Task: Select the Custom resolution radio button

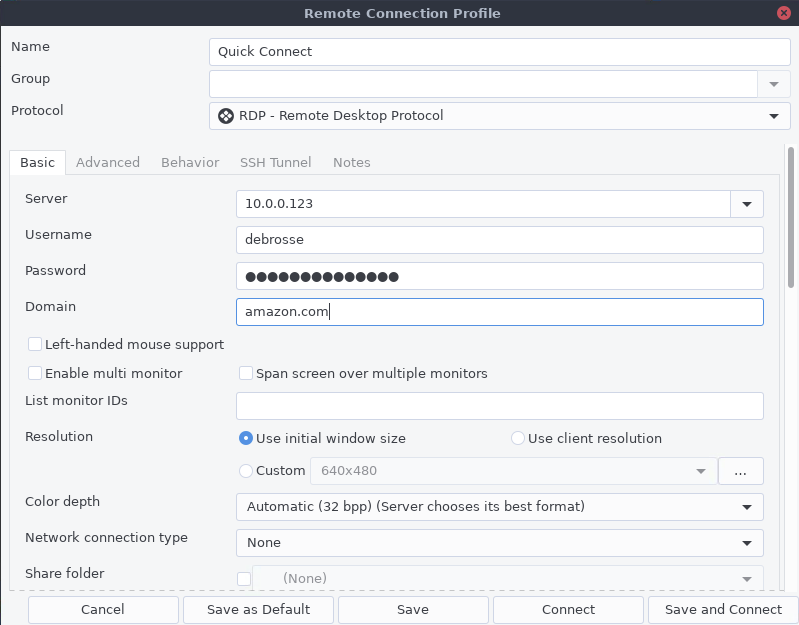Action: point(246,471)
